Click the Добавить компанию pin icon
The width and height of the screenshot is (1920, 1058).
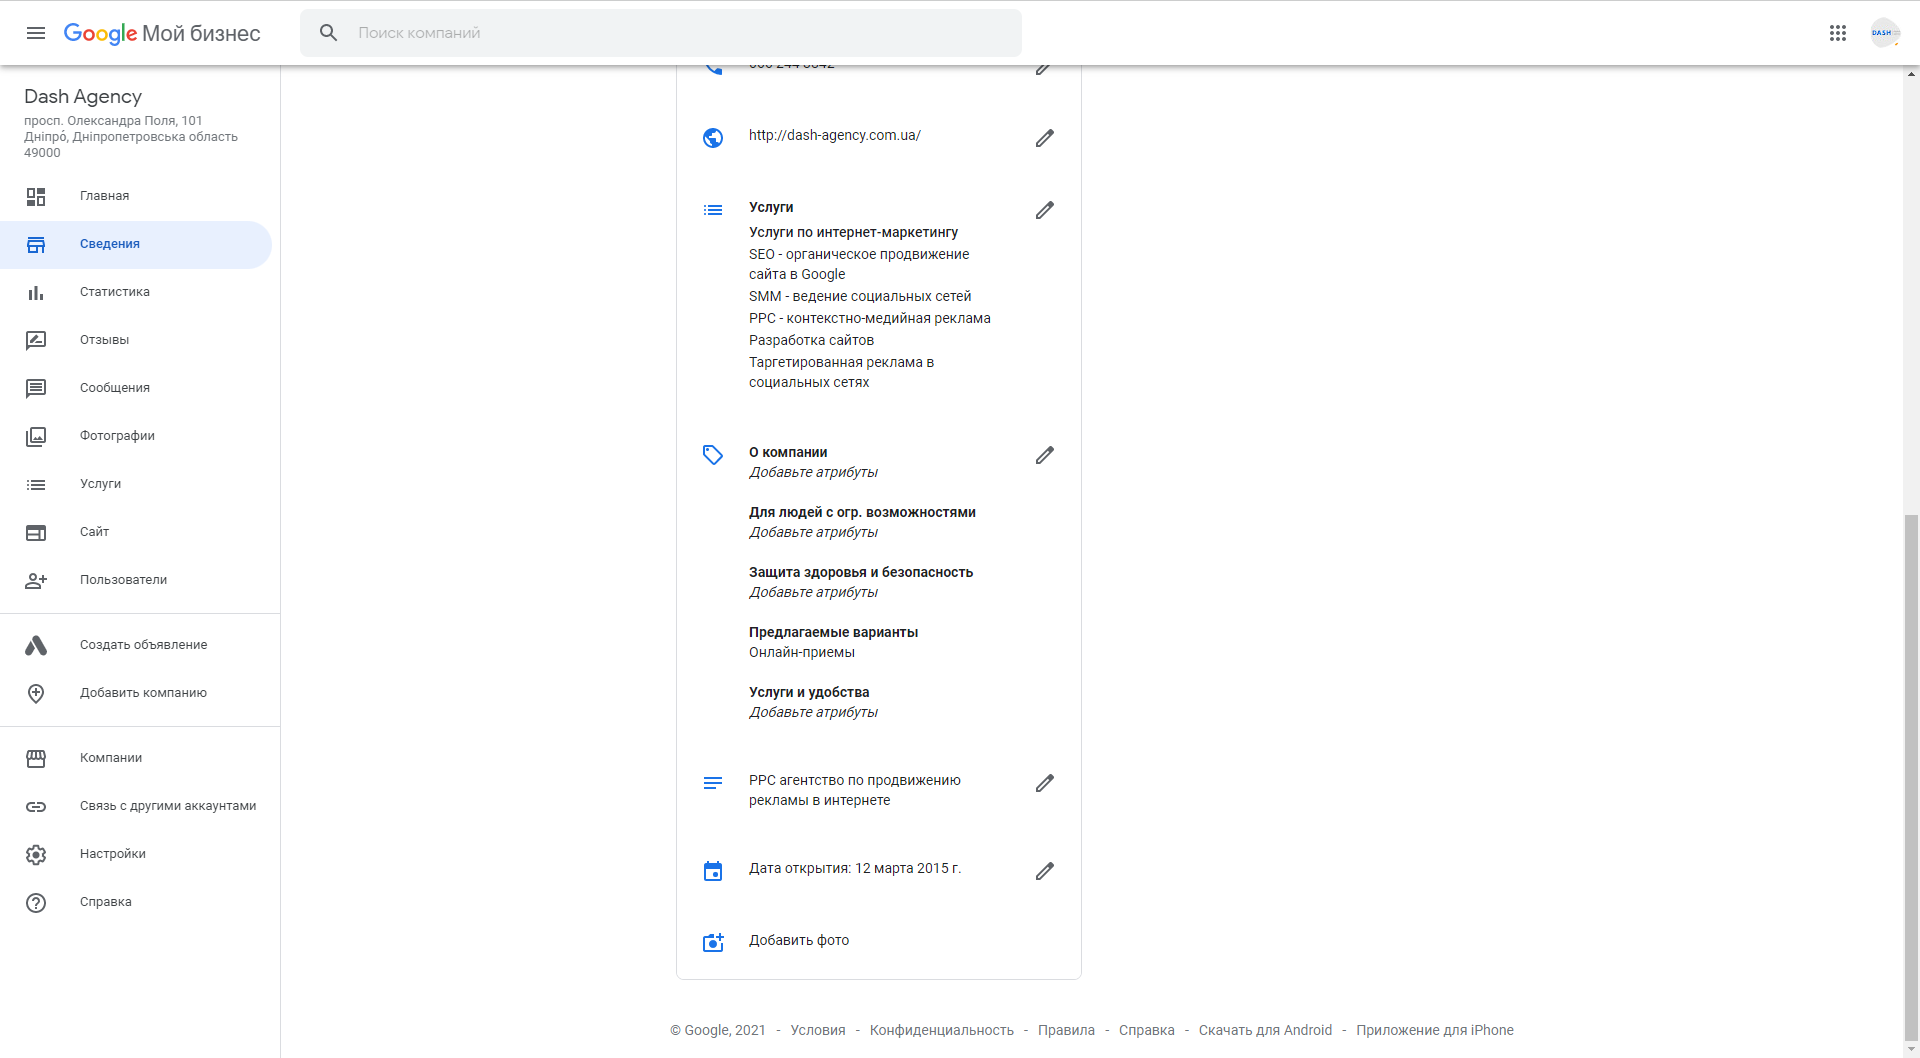click(36, 693)
